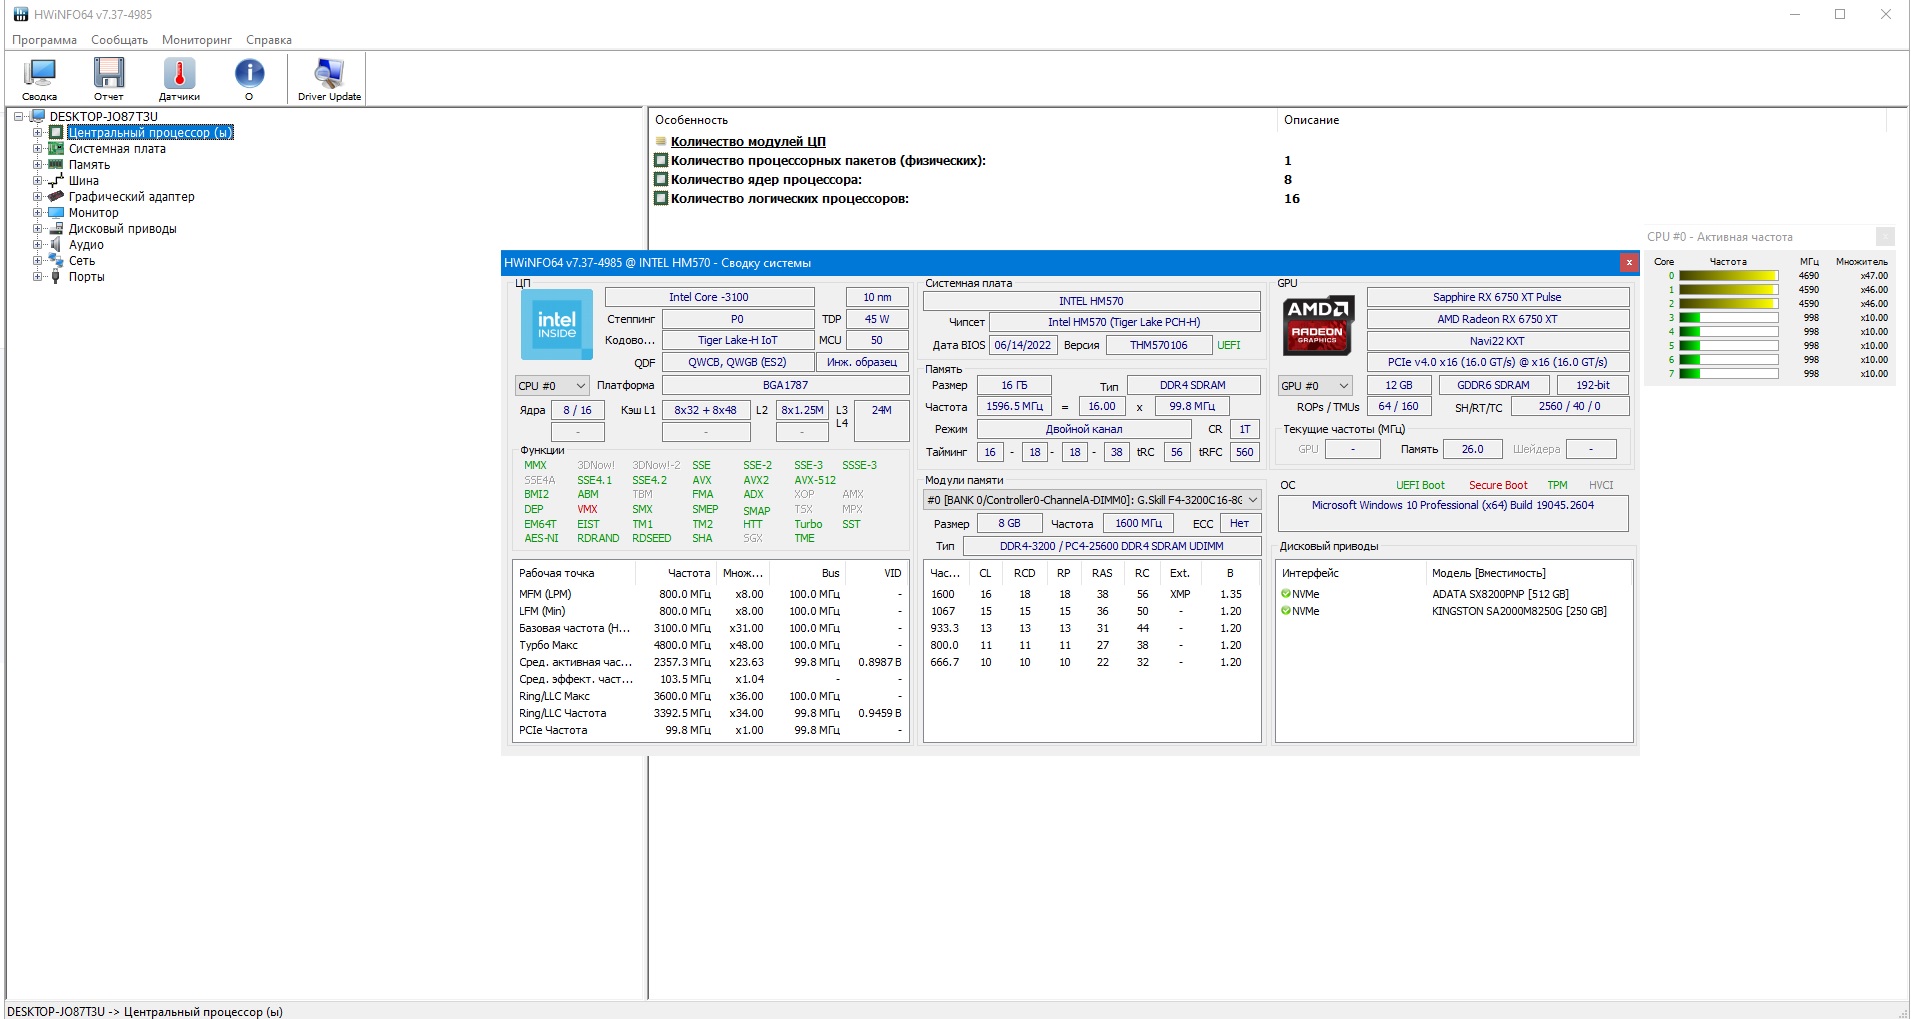1911x1019 pixels.
Task: Open the CPU #0 selector dropdown
Action: coord(552,386)
